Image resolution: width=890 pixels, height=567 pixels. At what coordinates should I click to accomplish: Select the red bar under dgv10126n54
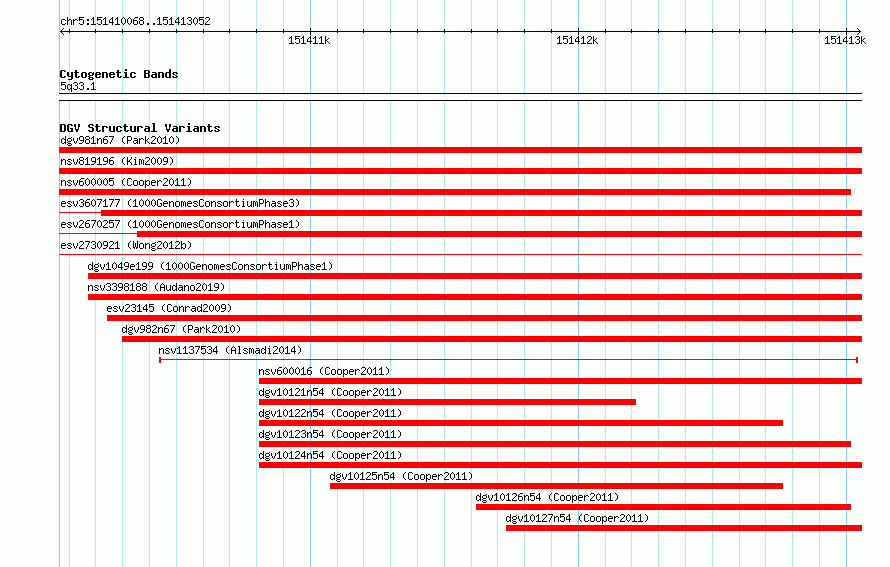click(x=663, y=507)
